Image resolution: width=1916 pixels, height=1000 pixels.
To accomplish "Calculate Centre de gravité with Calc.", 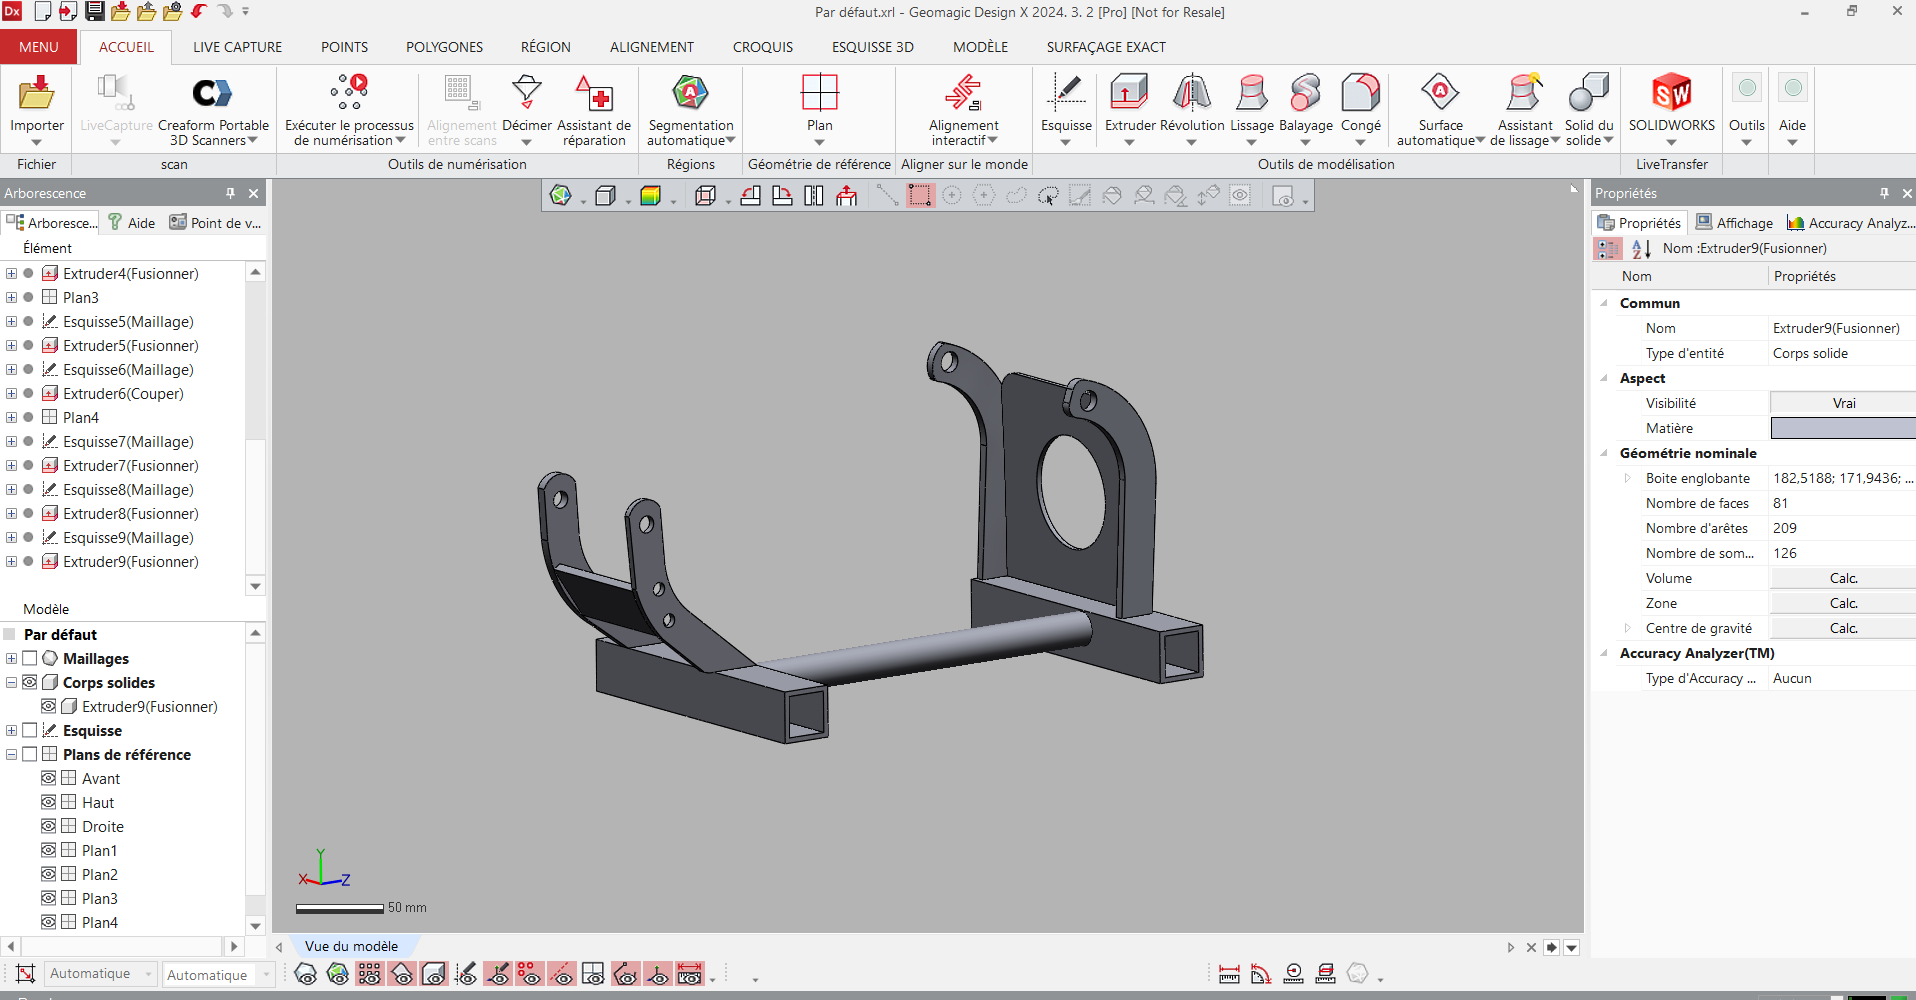I will pyautogui.click(x=1843, y=628).
